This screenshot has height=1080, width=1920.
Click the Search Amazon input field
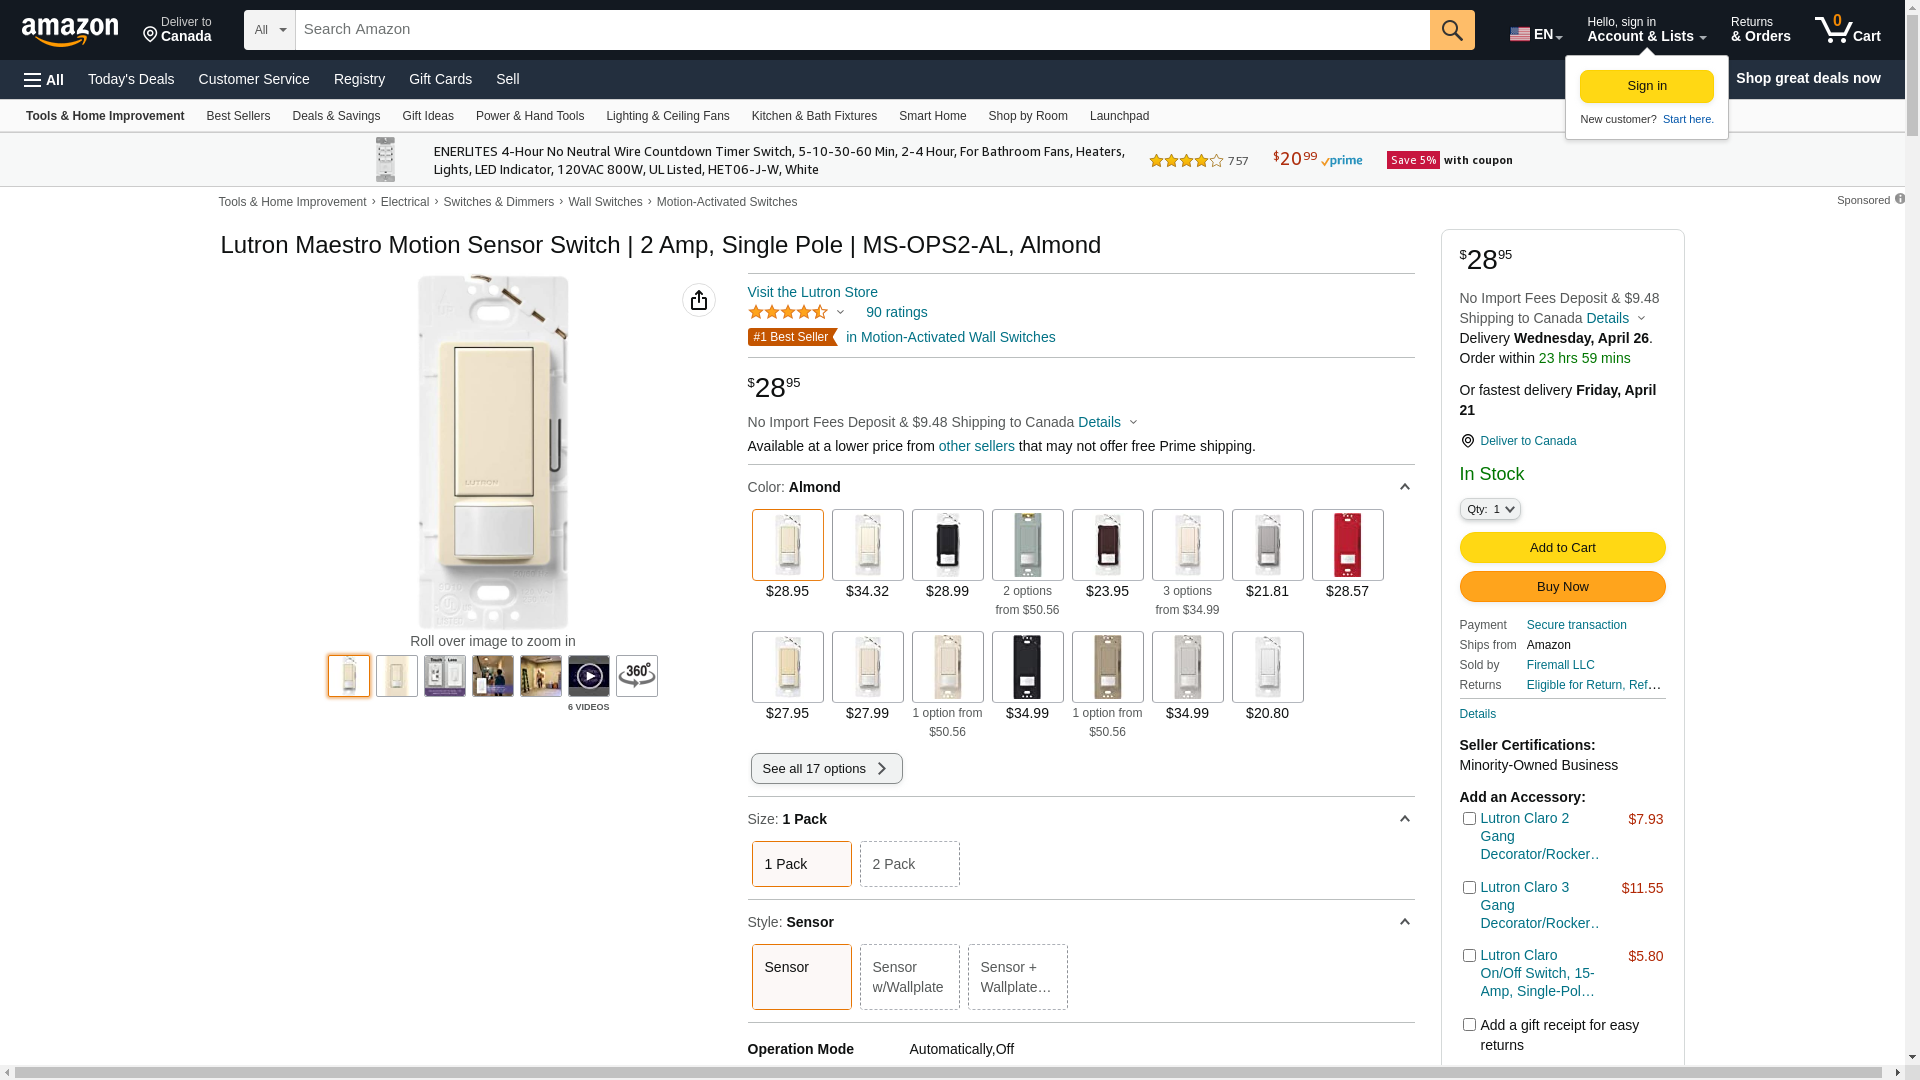(860, 30)
